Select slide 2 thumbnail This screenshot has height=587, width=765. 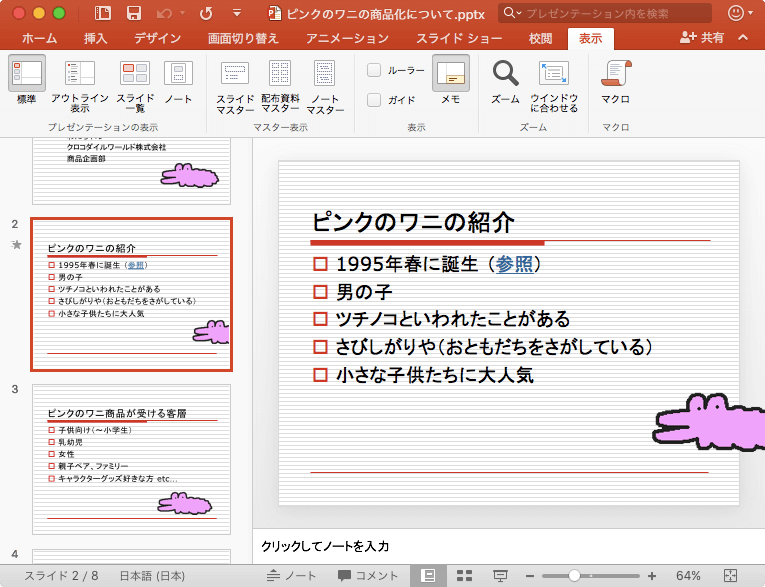pos(131,294)
